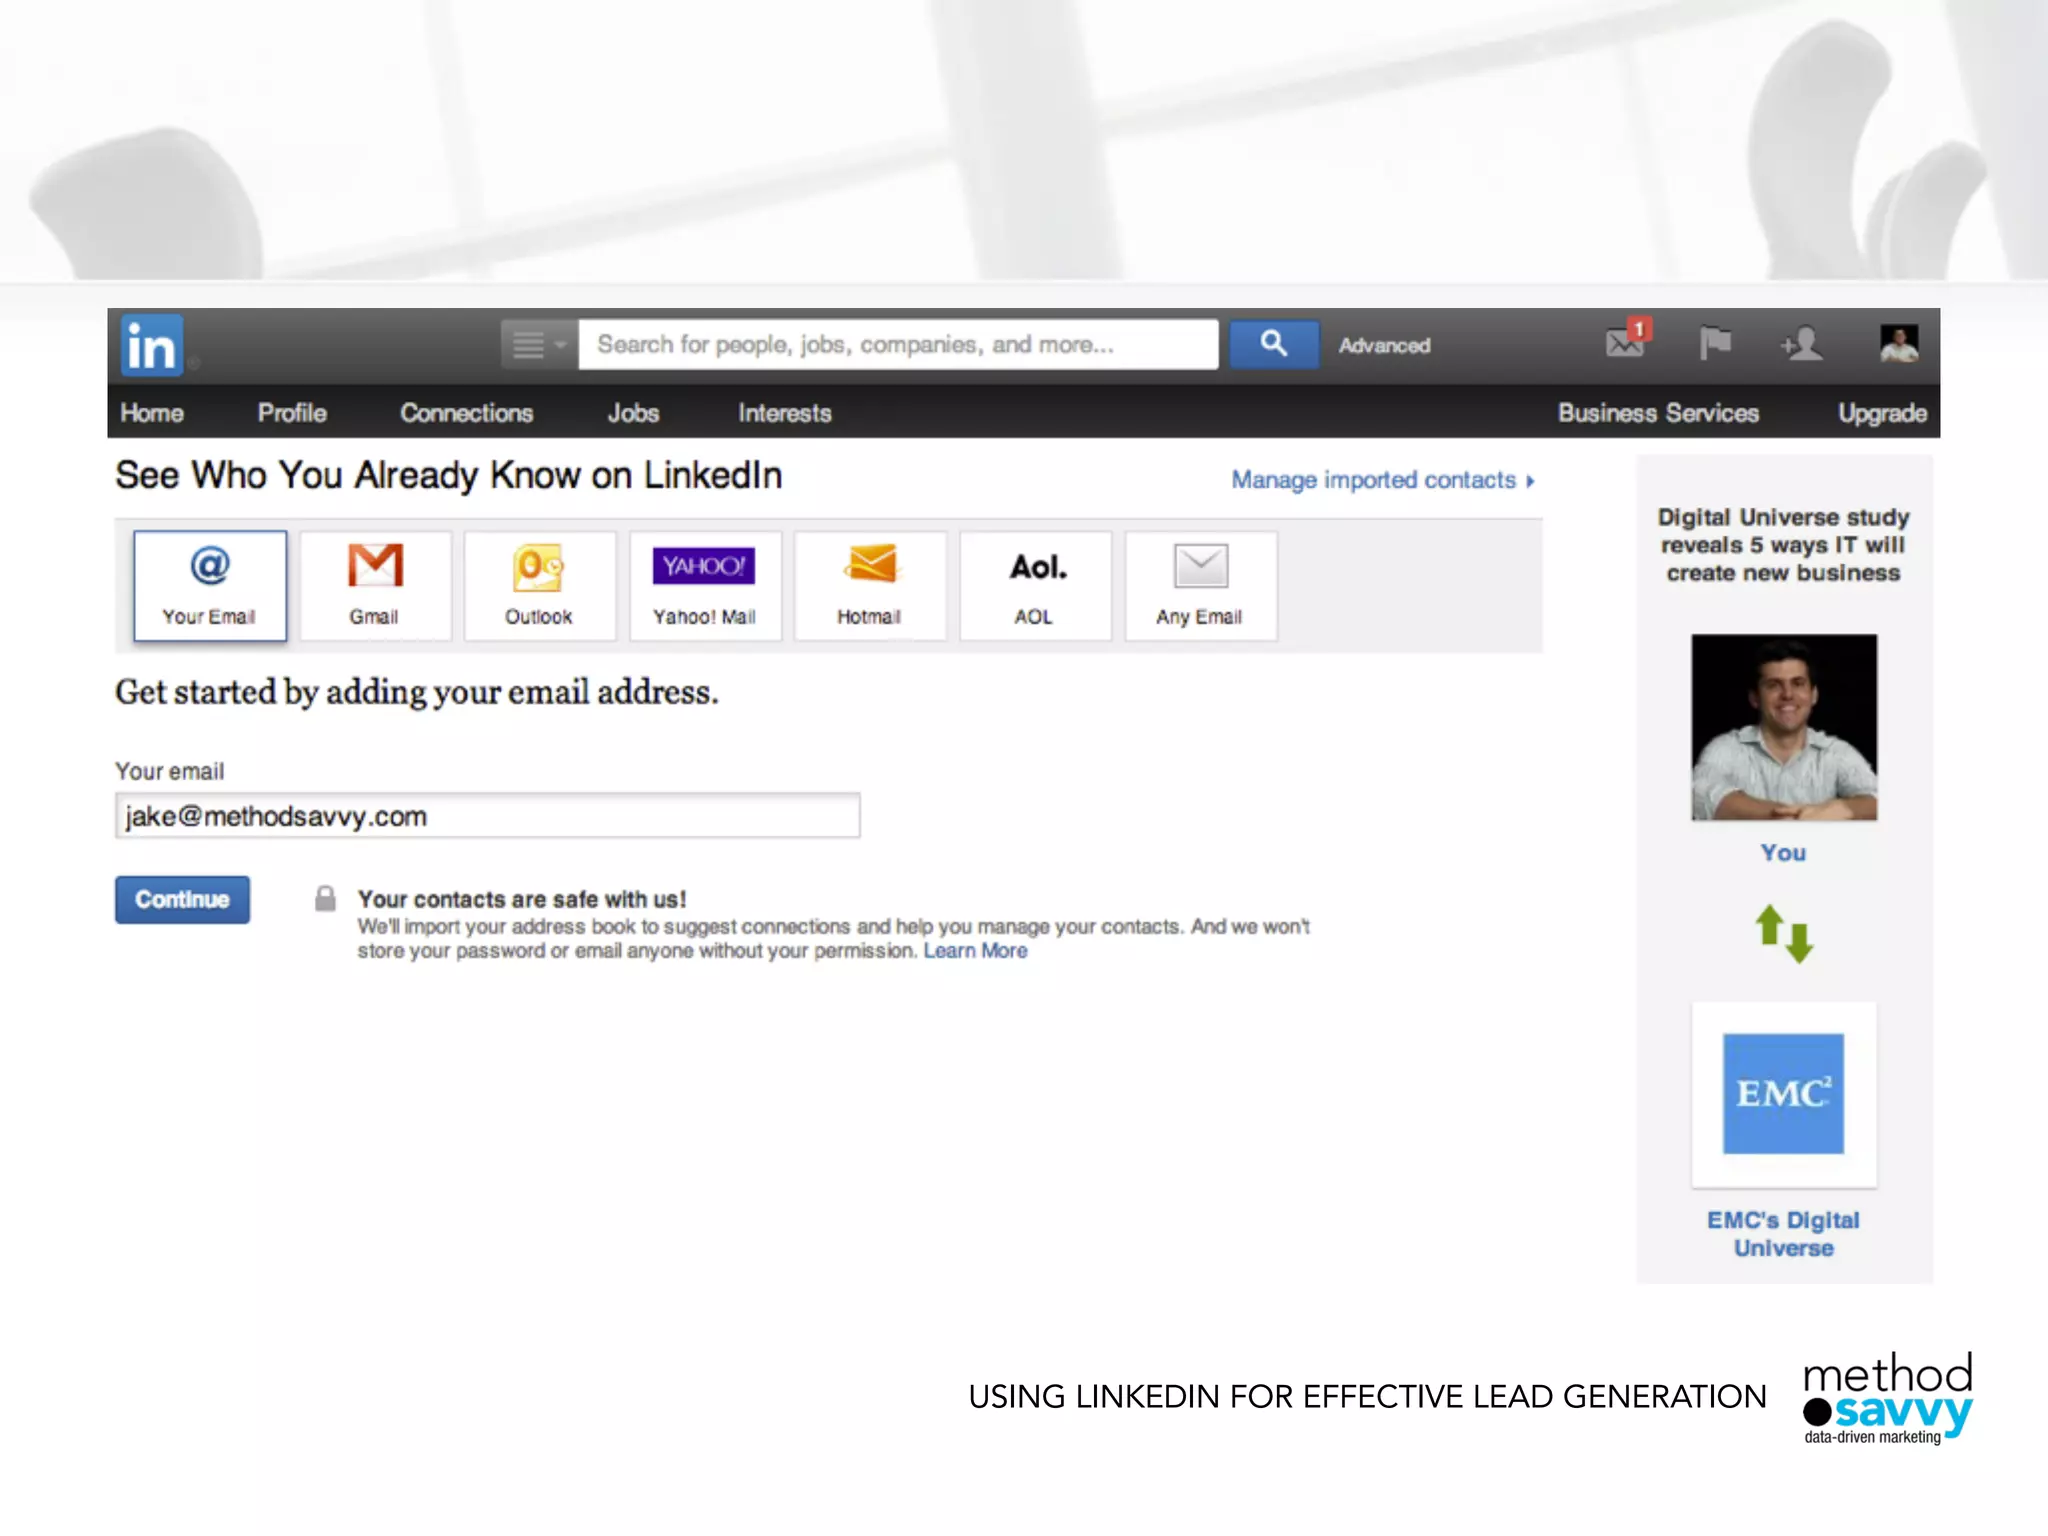2048x1536 pixels.
Task: Click the blue magnifier search button
Action: tap(1273, 345)
